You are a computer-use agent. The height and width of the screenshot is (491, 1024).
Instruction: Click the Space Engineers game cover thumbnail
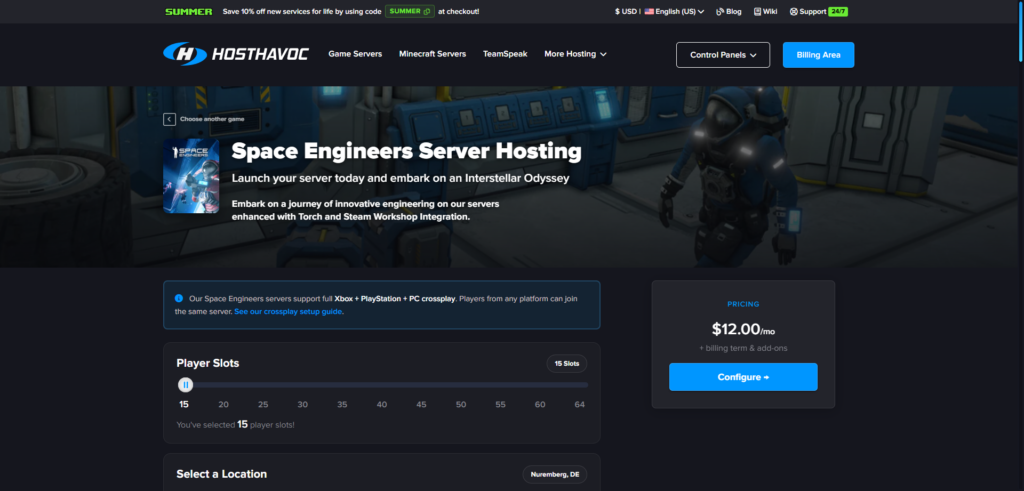pos(191,176)
